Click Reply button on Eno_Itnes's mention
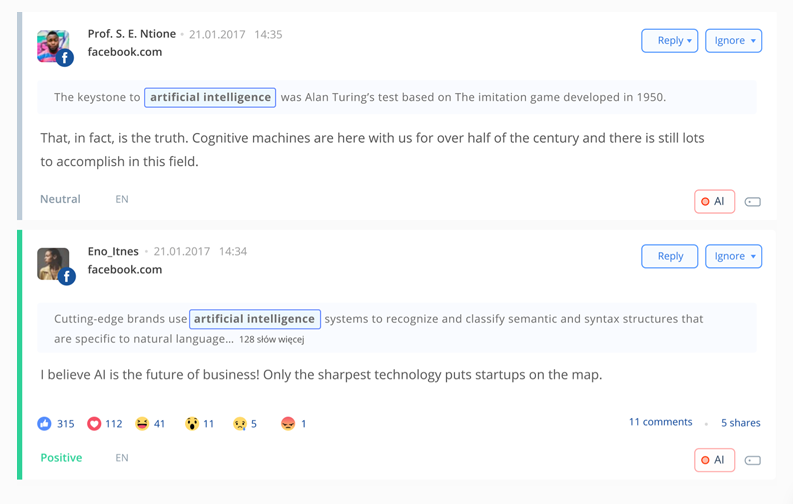793x504 pixels. pyautogui.click(x=670, y=256)
